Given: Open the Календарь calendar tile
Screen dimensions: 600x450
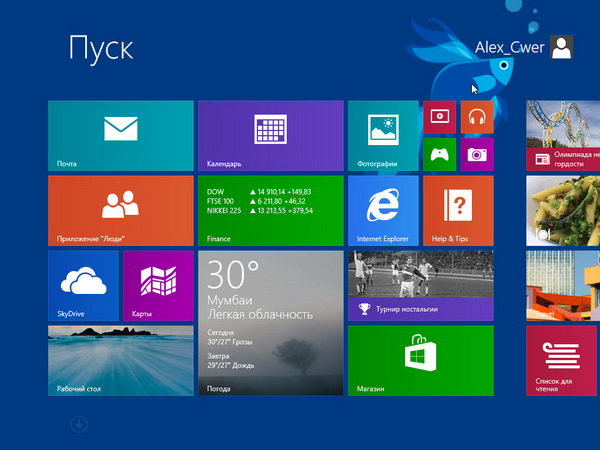Looking at the screenshot, I should click(x=270, y=135).
